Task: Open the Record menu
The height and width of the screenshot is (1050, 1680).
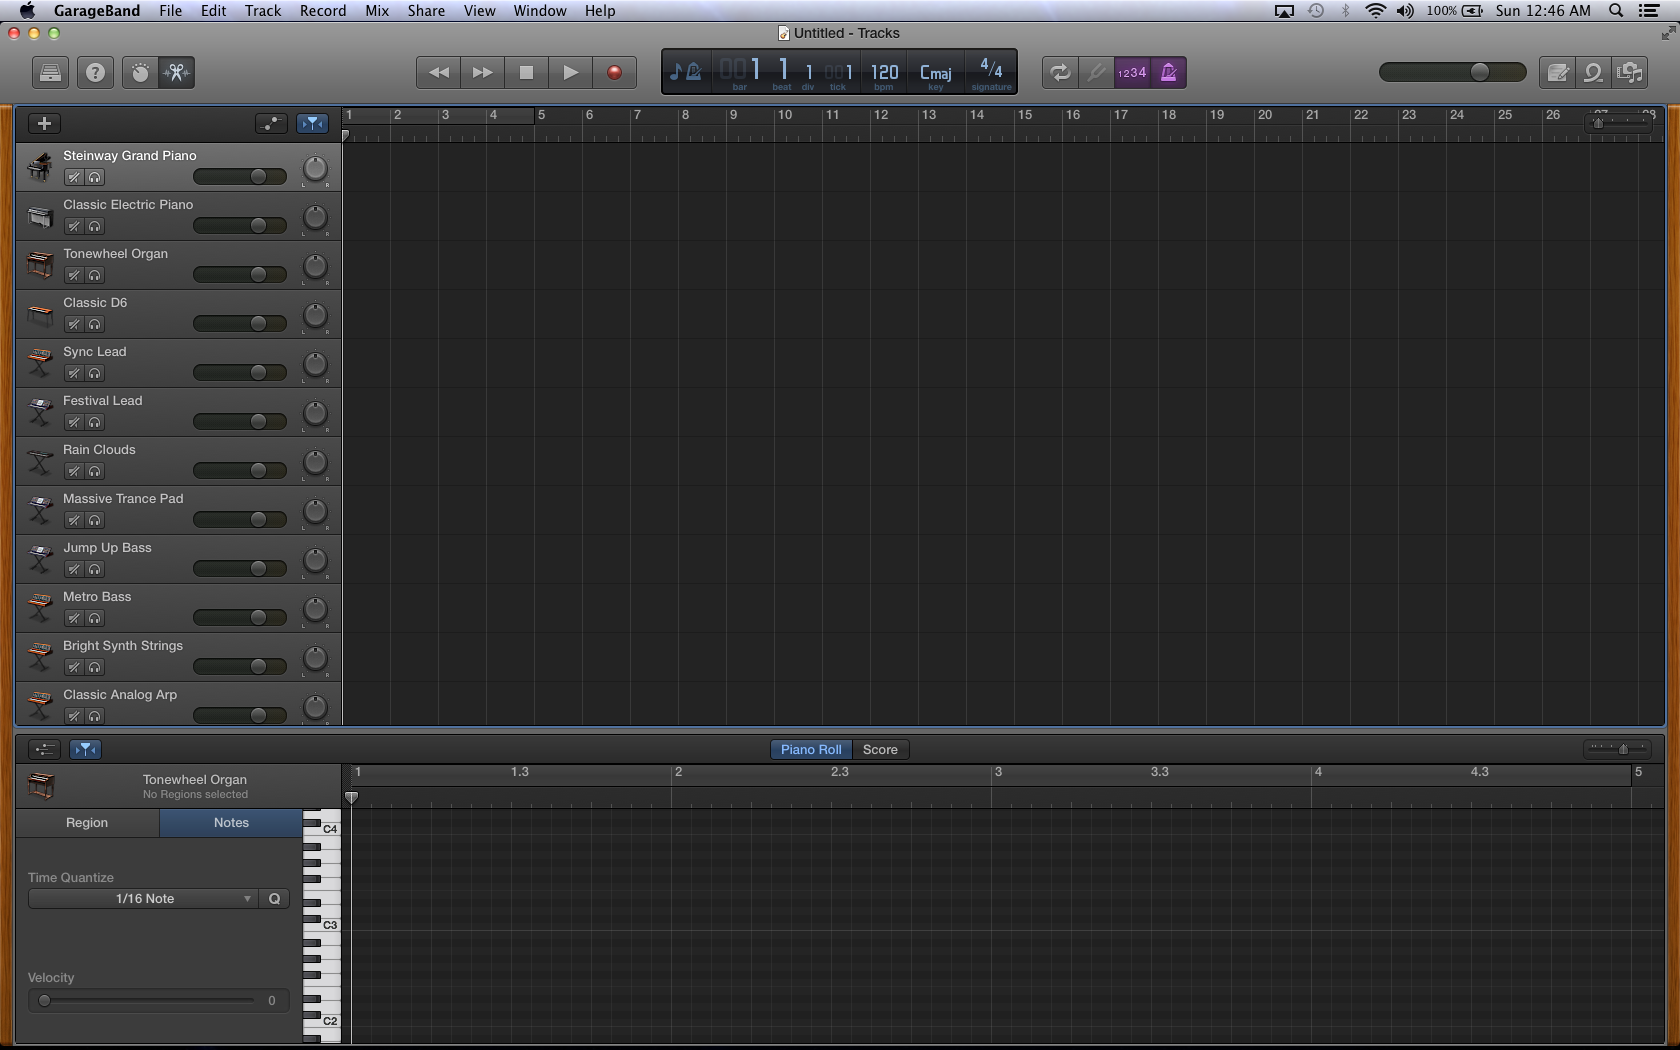Action: 323,11
